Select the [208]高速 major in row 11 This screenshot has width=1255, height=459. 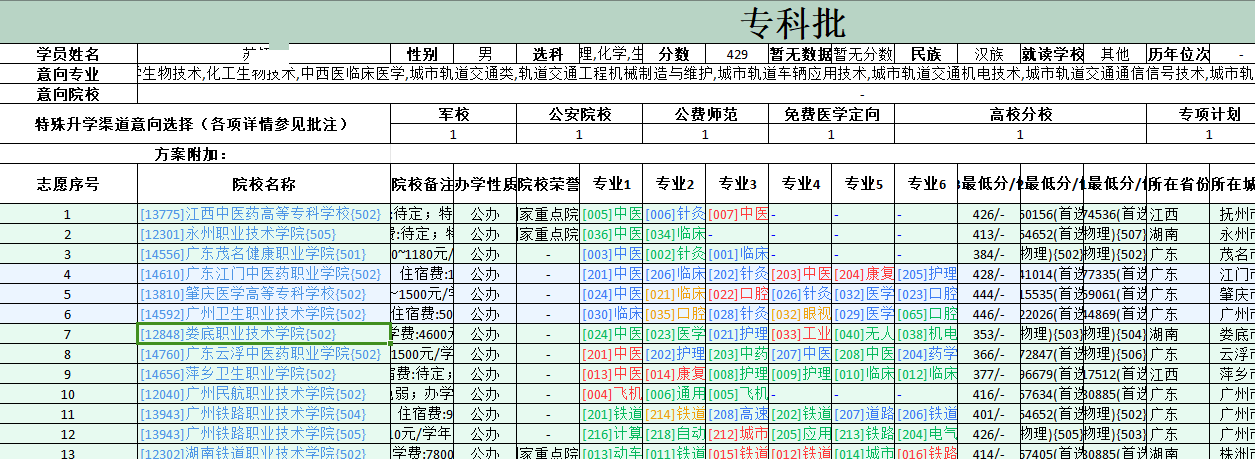[737, 414]
